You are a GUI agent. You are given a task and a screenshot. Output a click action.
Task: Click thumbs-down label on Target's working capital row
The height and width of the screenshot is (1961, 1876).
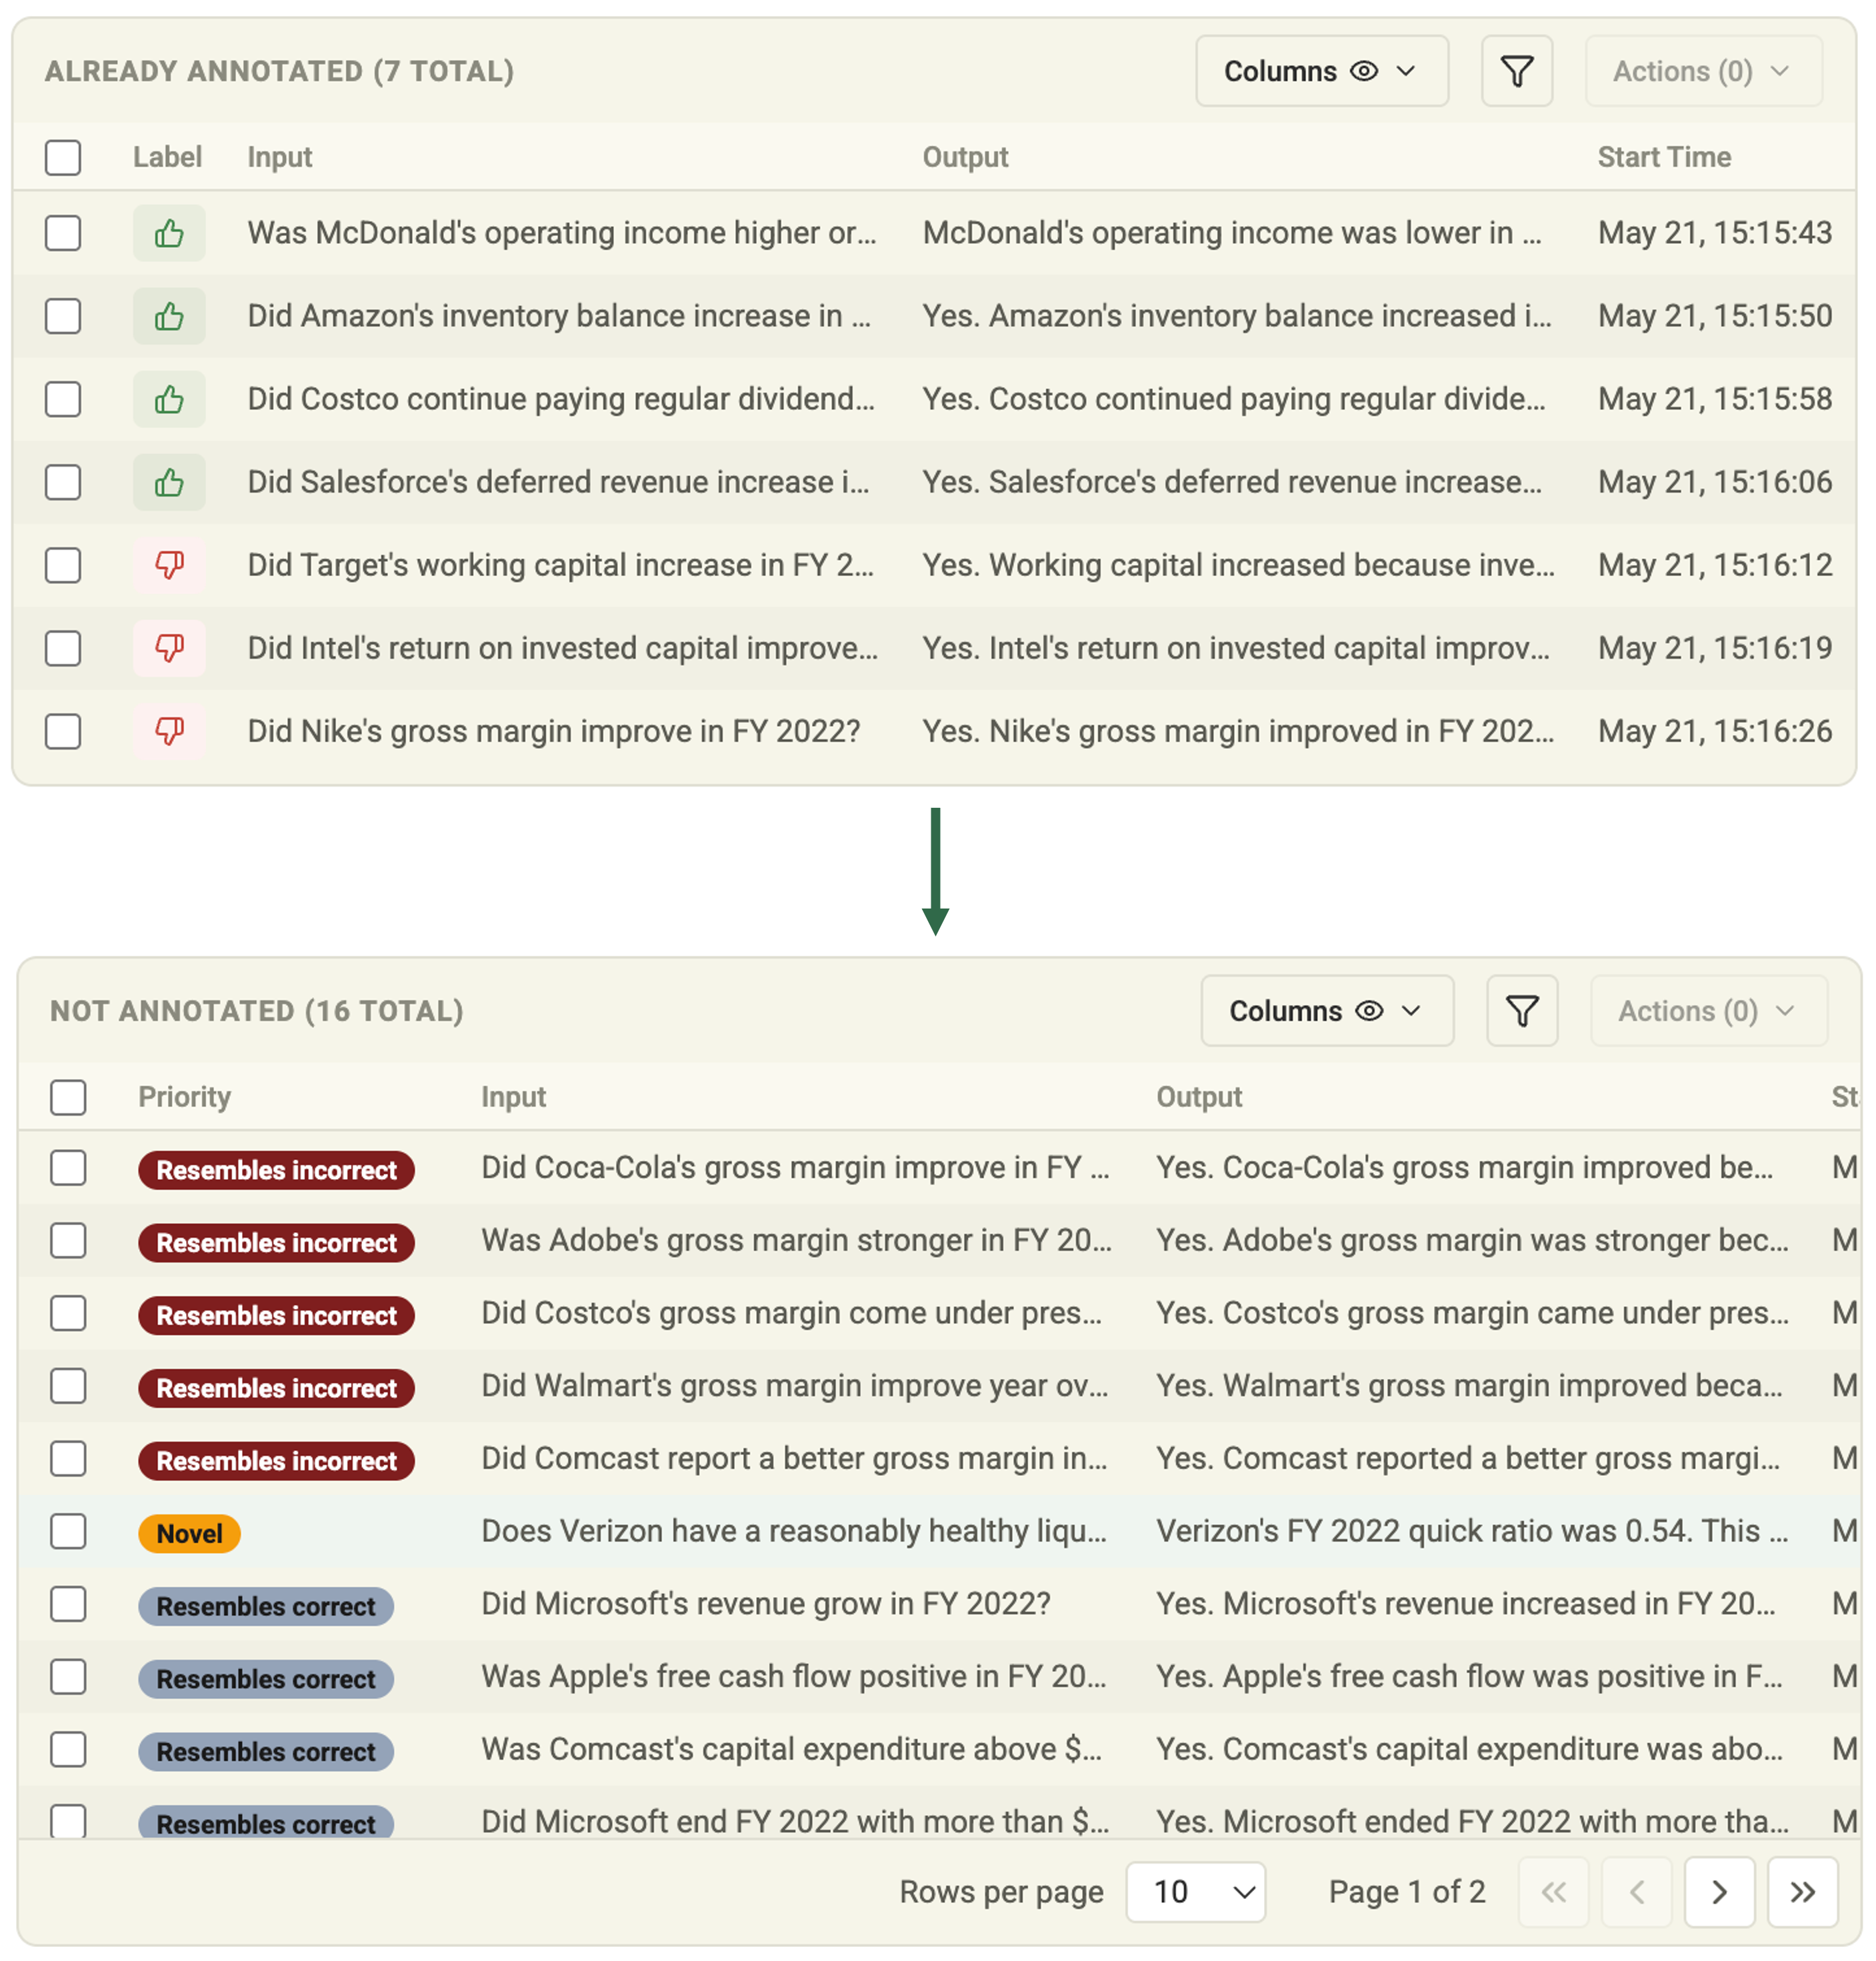pos(169,565)
